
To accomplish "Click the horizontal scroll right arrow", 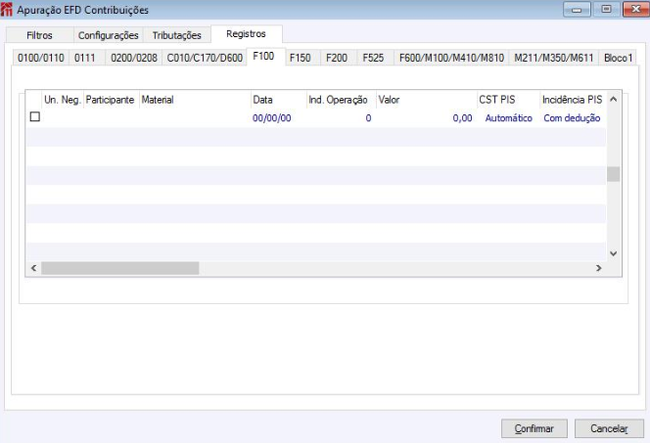I will [x=599, y=268].
